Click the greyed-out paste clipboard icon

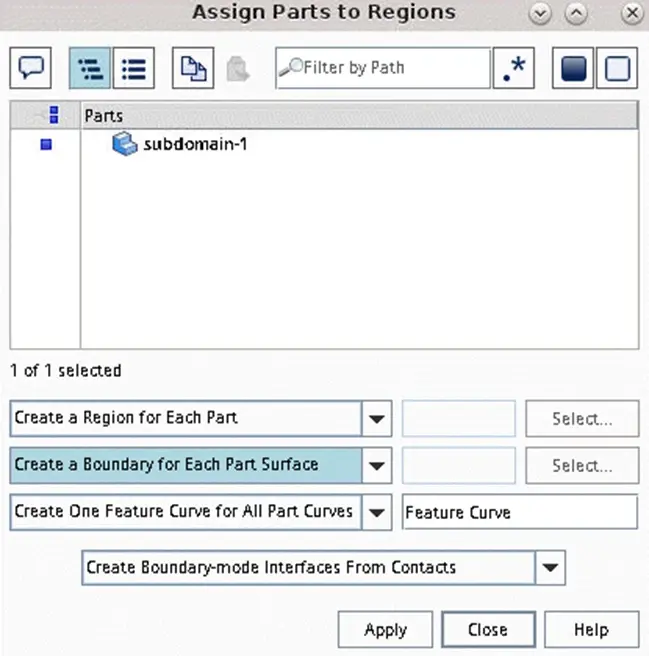point(238,69)
